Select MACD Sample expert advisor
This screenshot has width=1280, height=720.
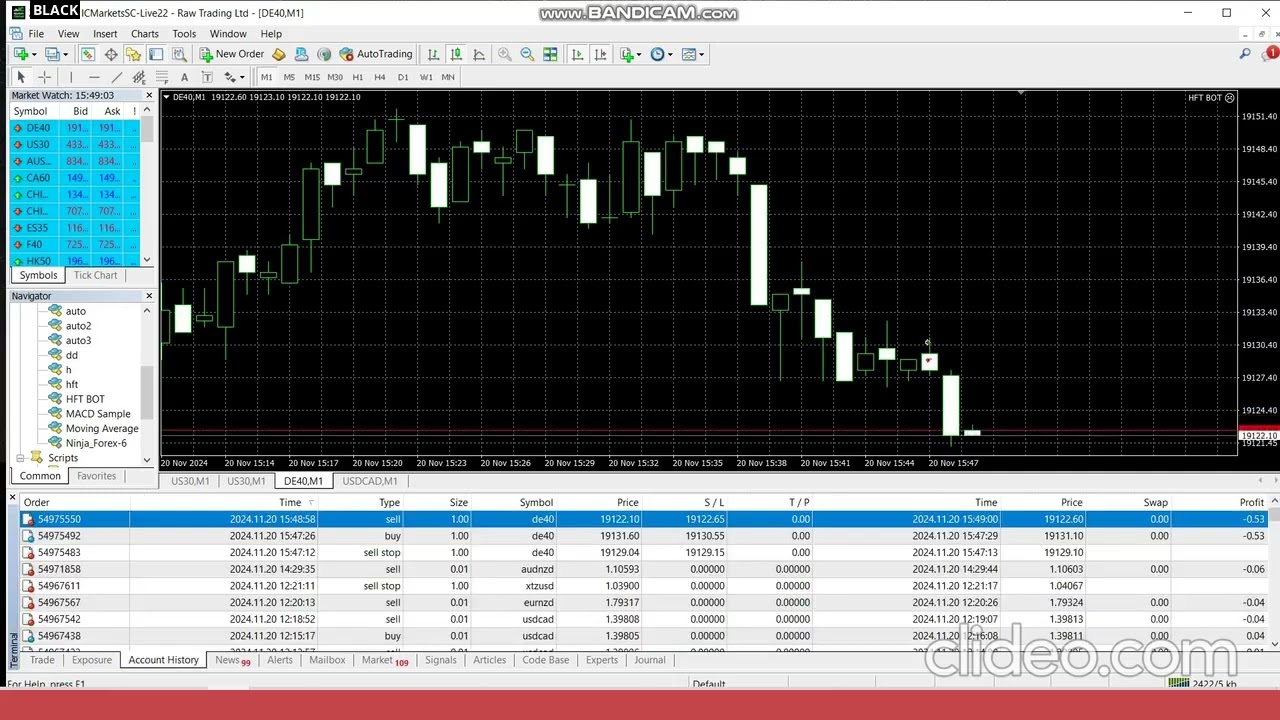(x=98, y=414)
